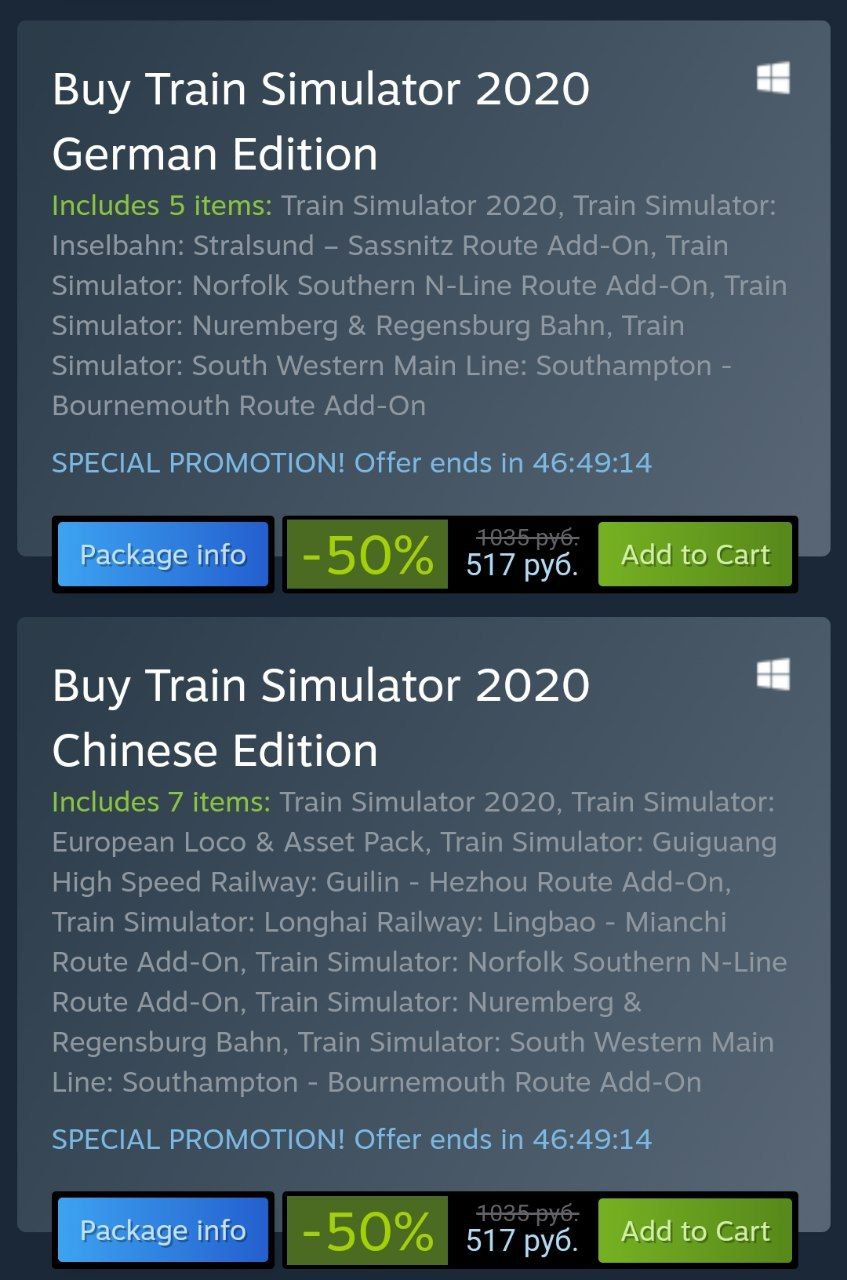Click European Loco & Asset Pack in item list
Viewport: 847px width, 1280px height.
(x=238, y=842)
